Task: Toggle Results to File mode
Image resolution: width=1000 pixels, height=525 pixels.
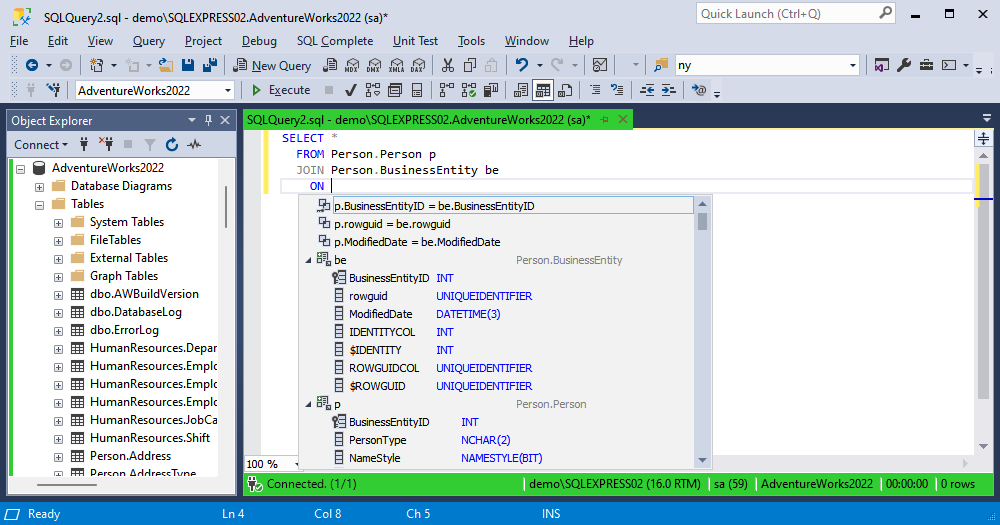Action: click(565, 90)
